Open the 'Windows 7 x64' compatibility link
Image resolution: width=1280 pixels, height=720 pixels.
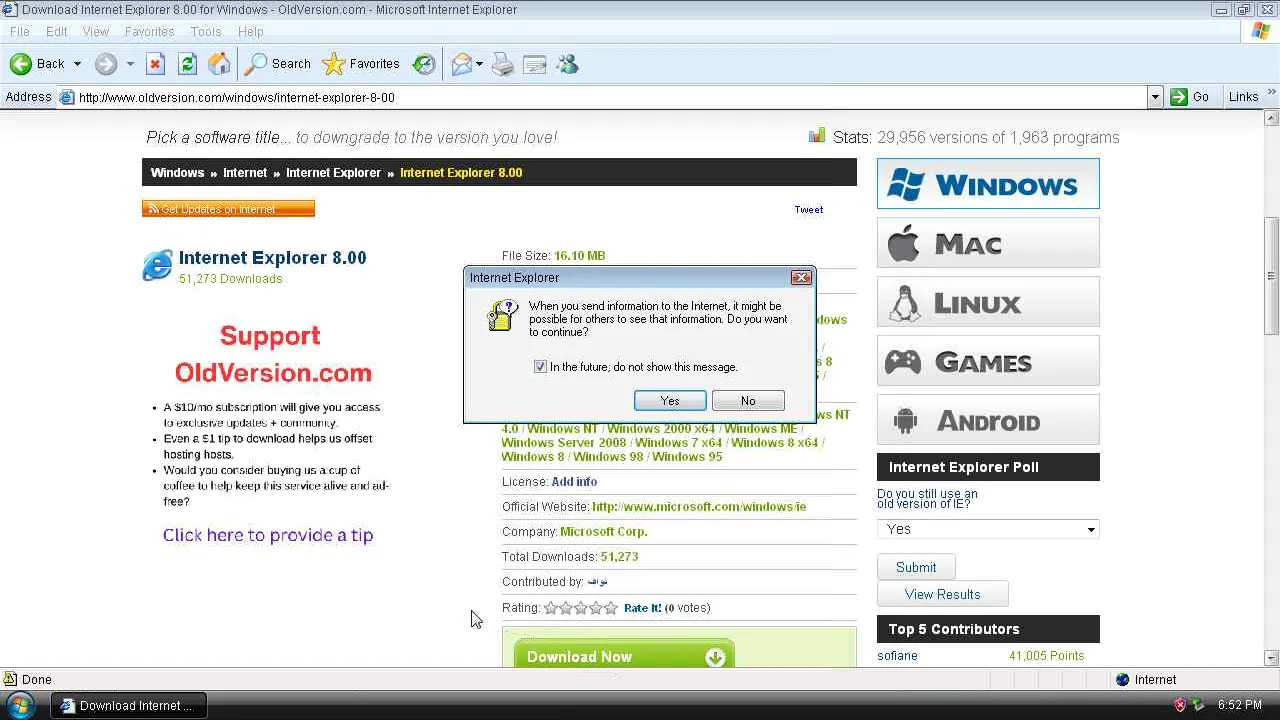pyautogui.click(x=678, y=443)
